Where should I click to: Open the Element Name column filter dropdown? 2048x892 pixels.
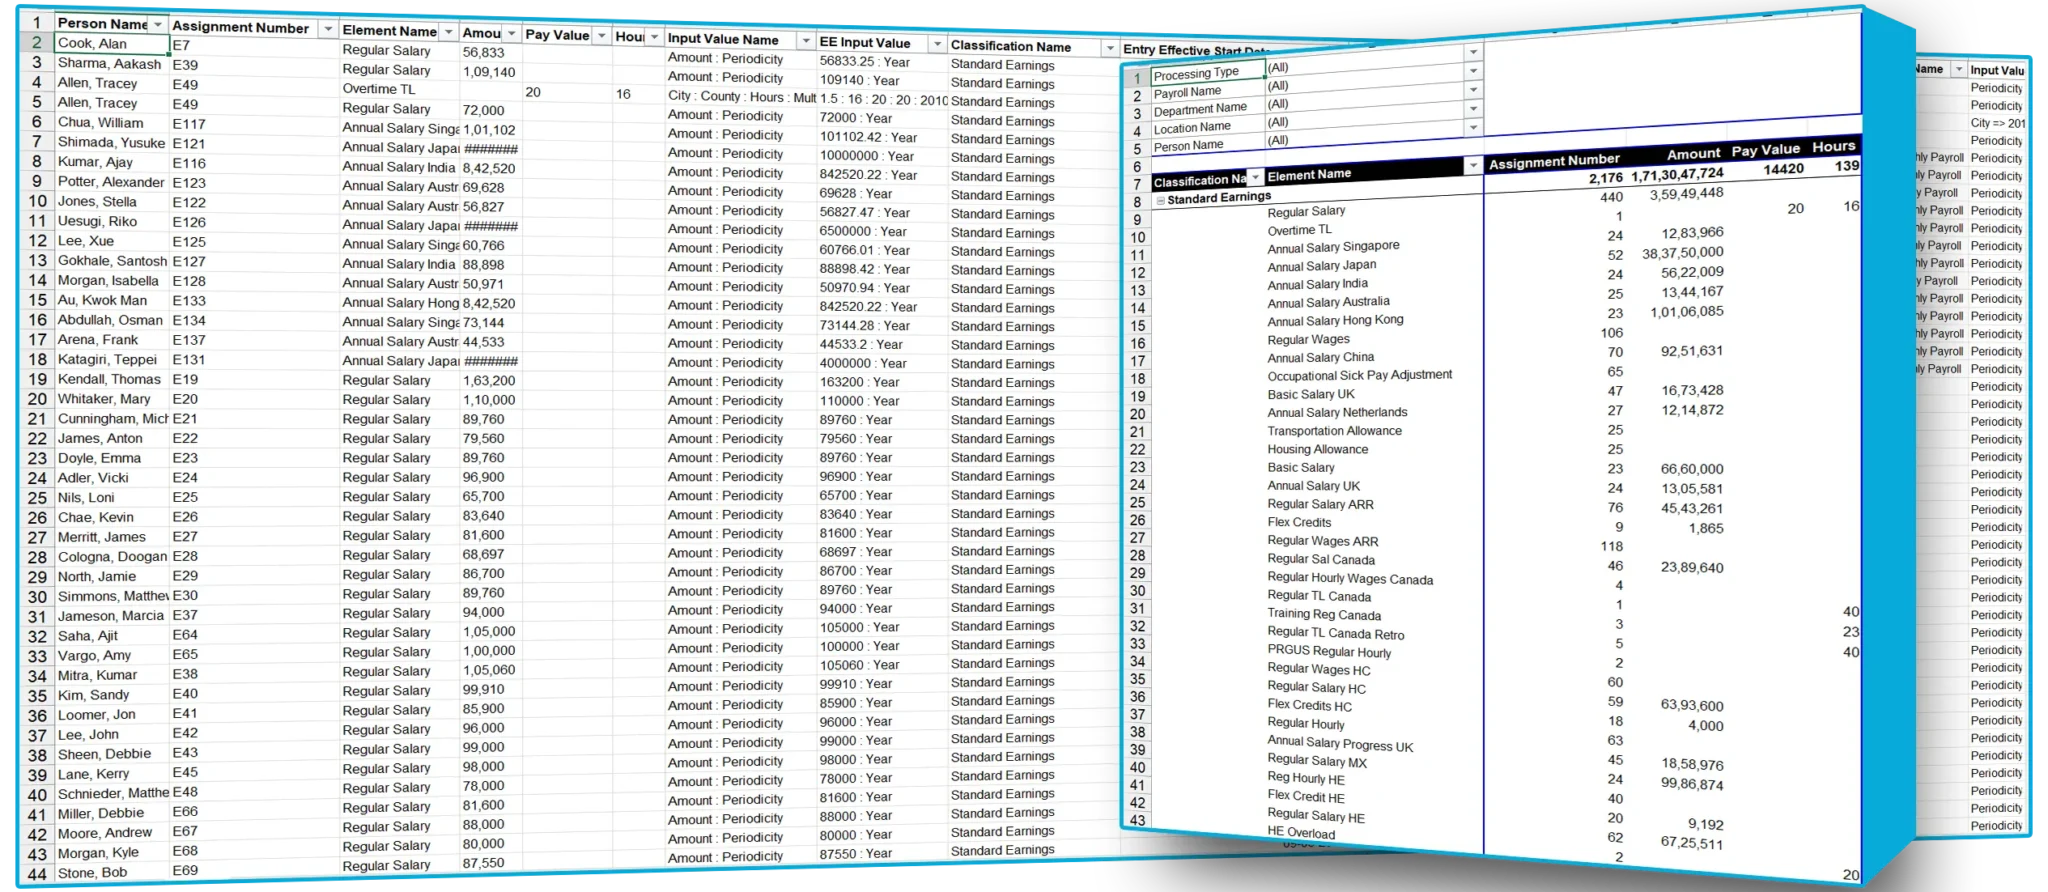pyautogui.click(x=448, y=32)
